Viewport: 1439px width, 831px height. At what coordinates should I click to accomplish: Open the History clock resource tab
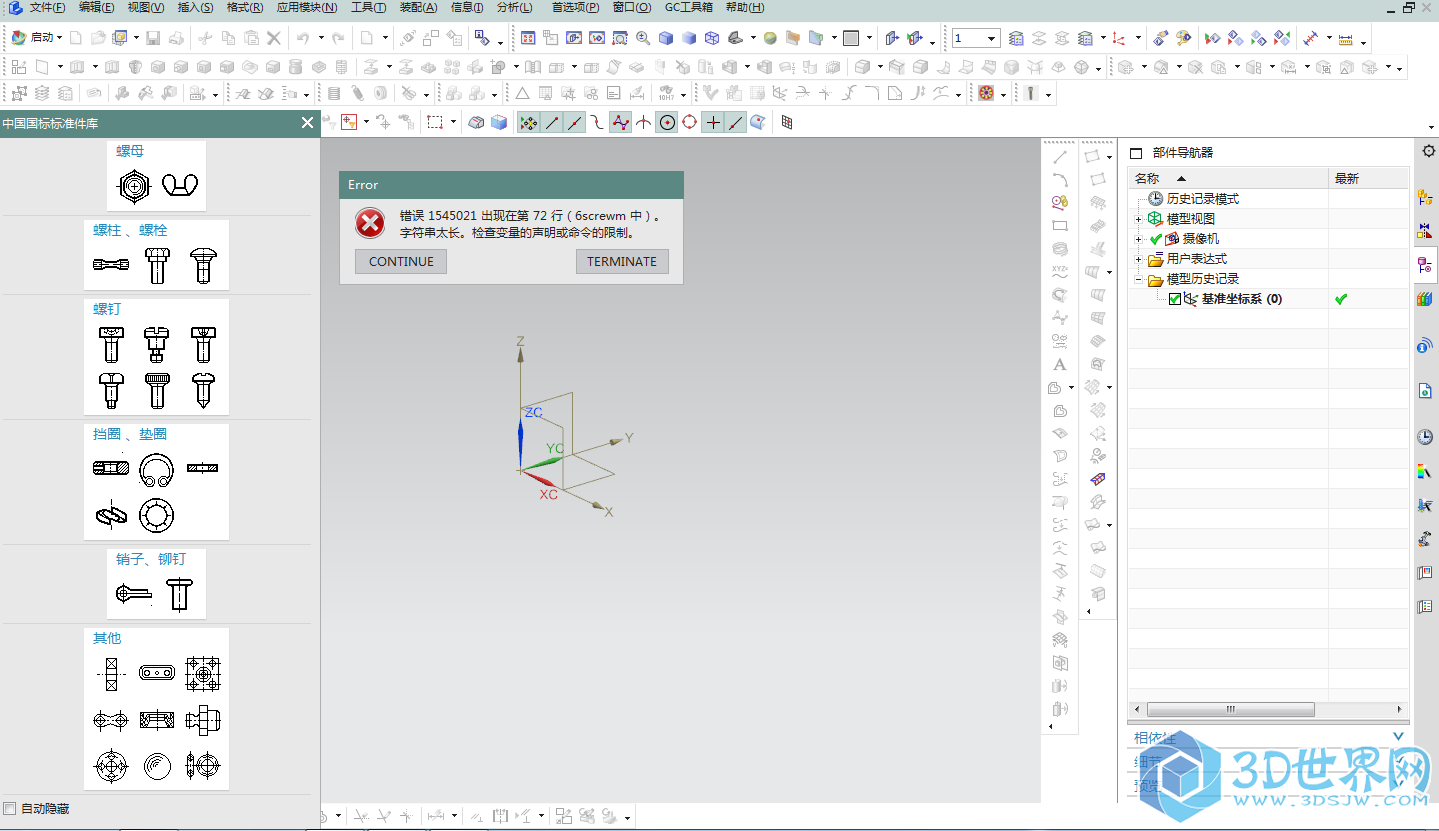1425,437
